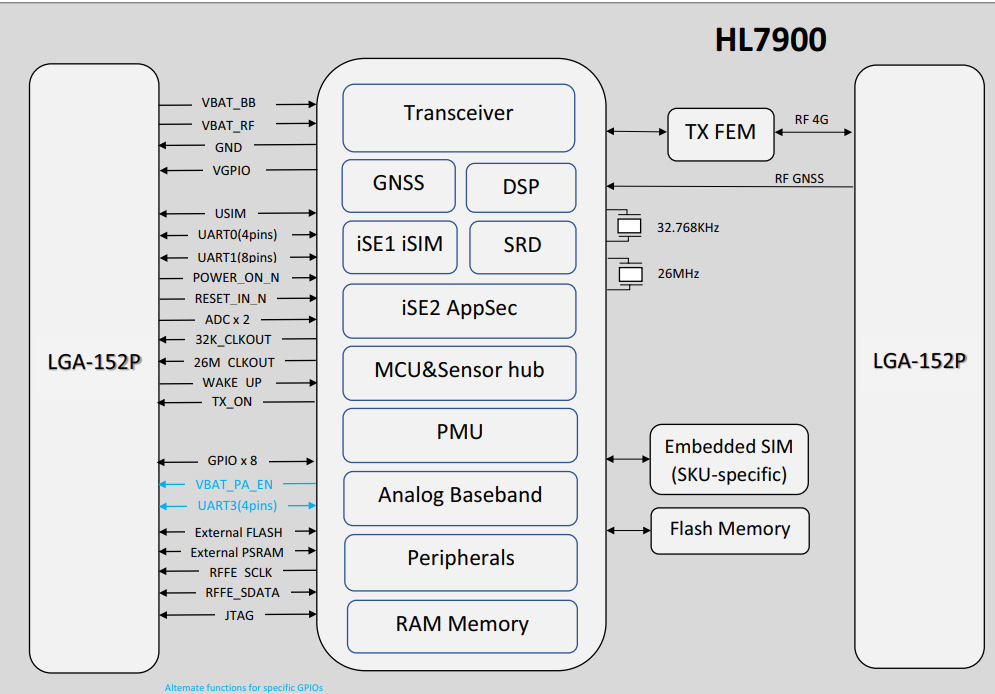This screenshot has height=694, width=995.
Task: Select the iSE2 AppSec block
Action: tap(459, 311)
